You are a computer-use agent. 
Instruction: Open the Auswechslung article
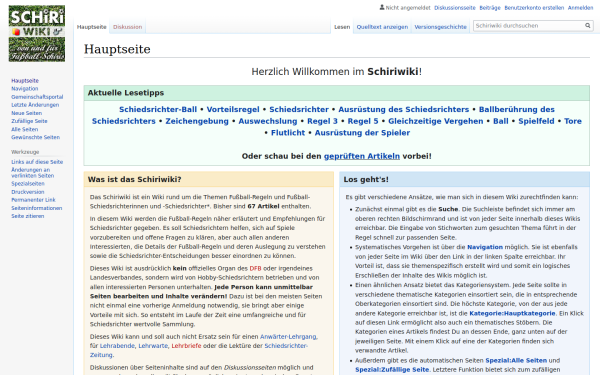tap(268, 121)
